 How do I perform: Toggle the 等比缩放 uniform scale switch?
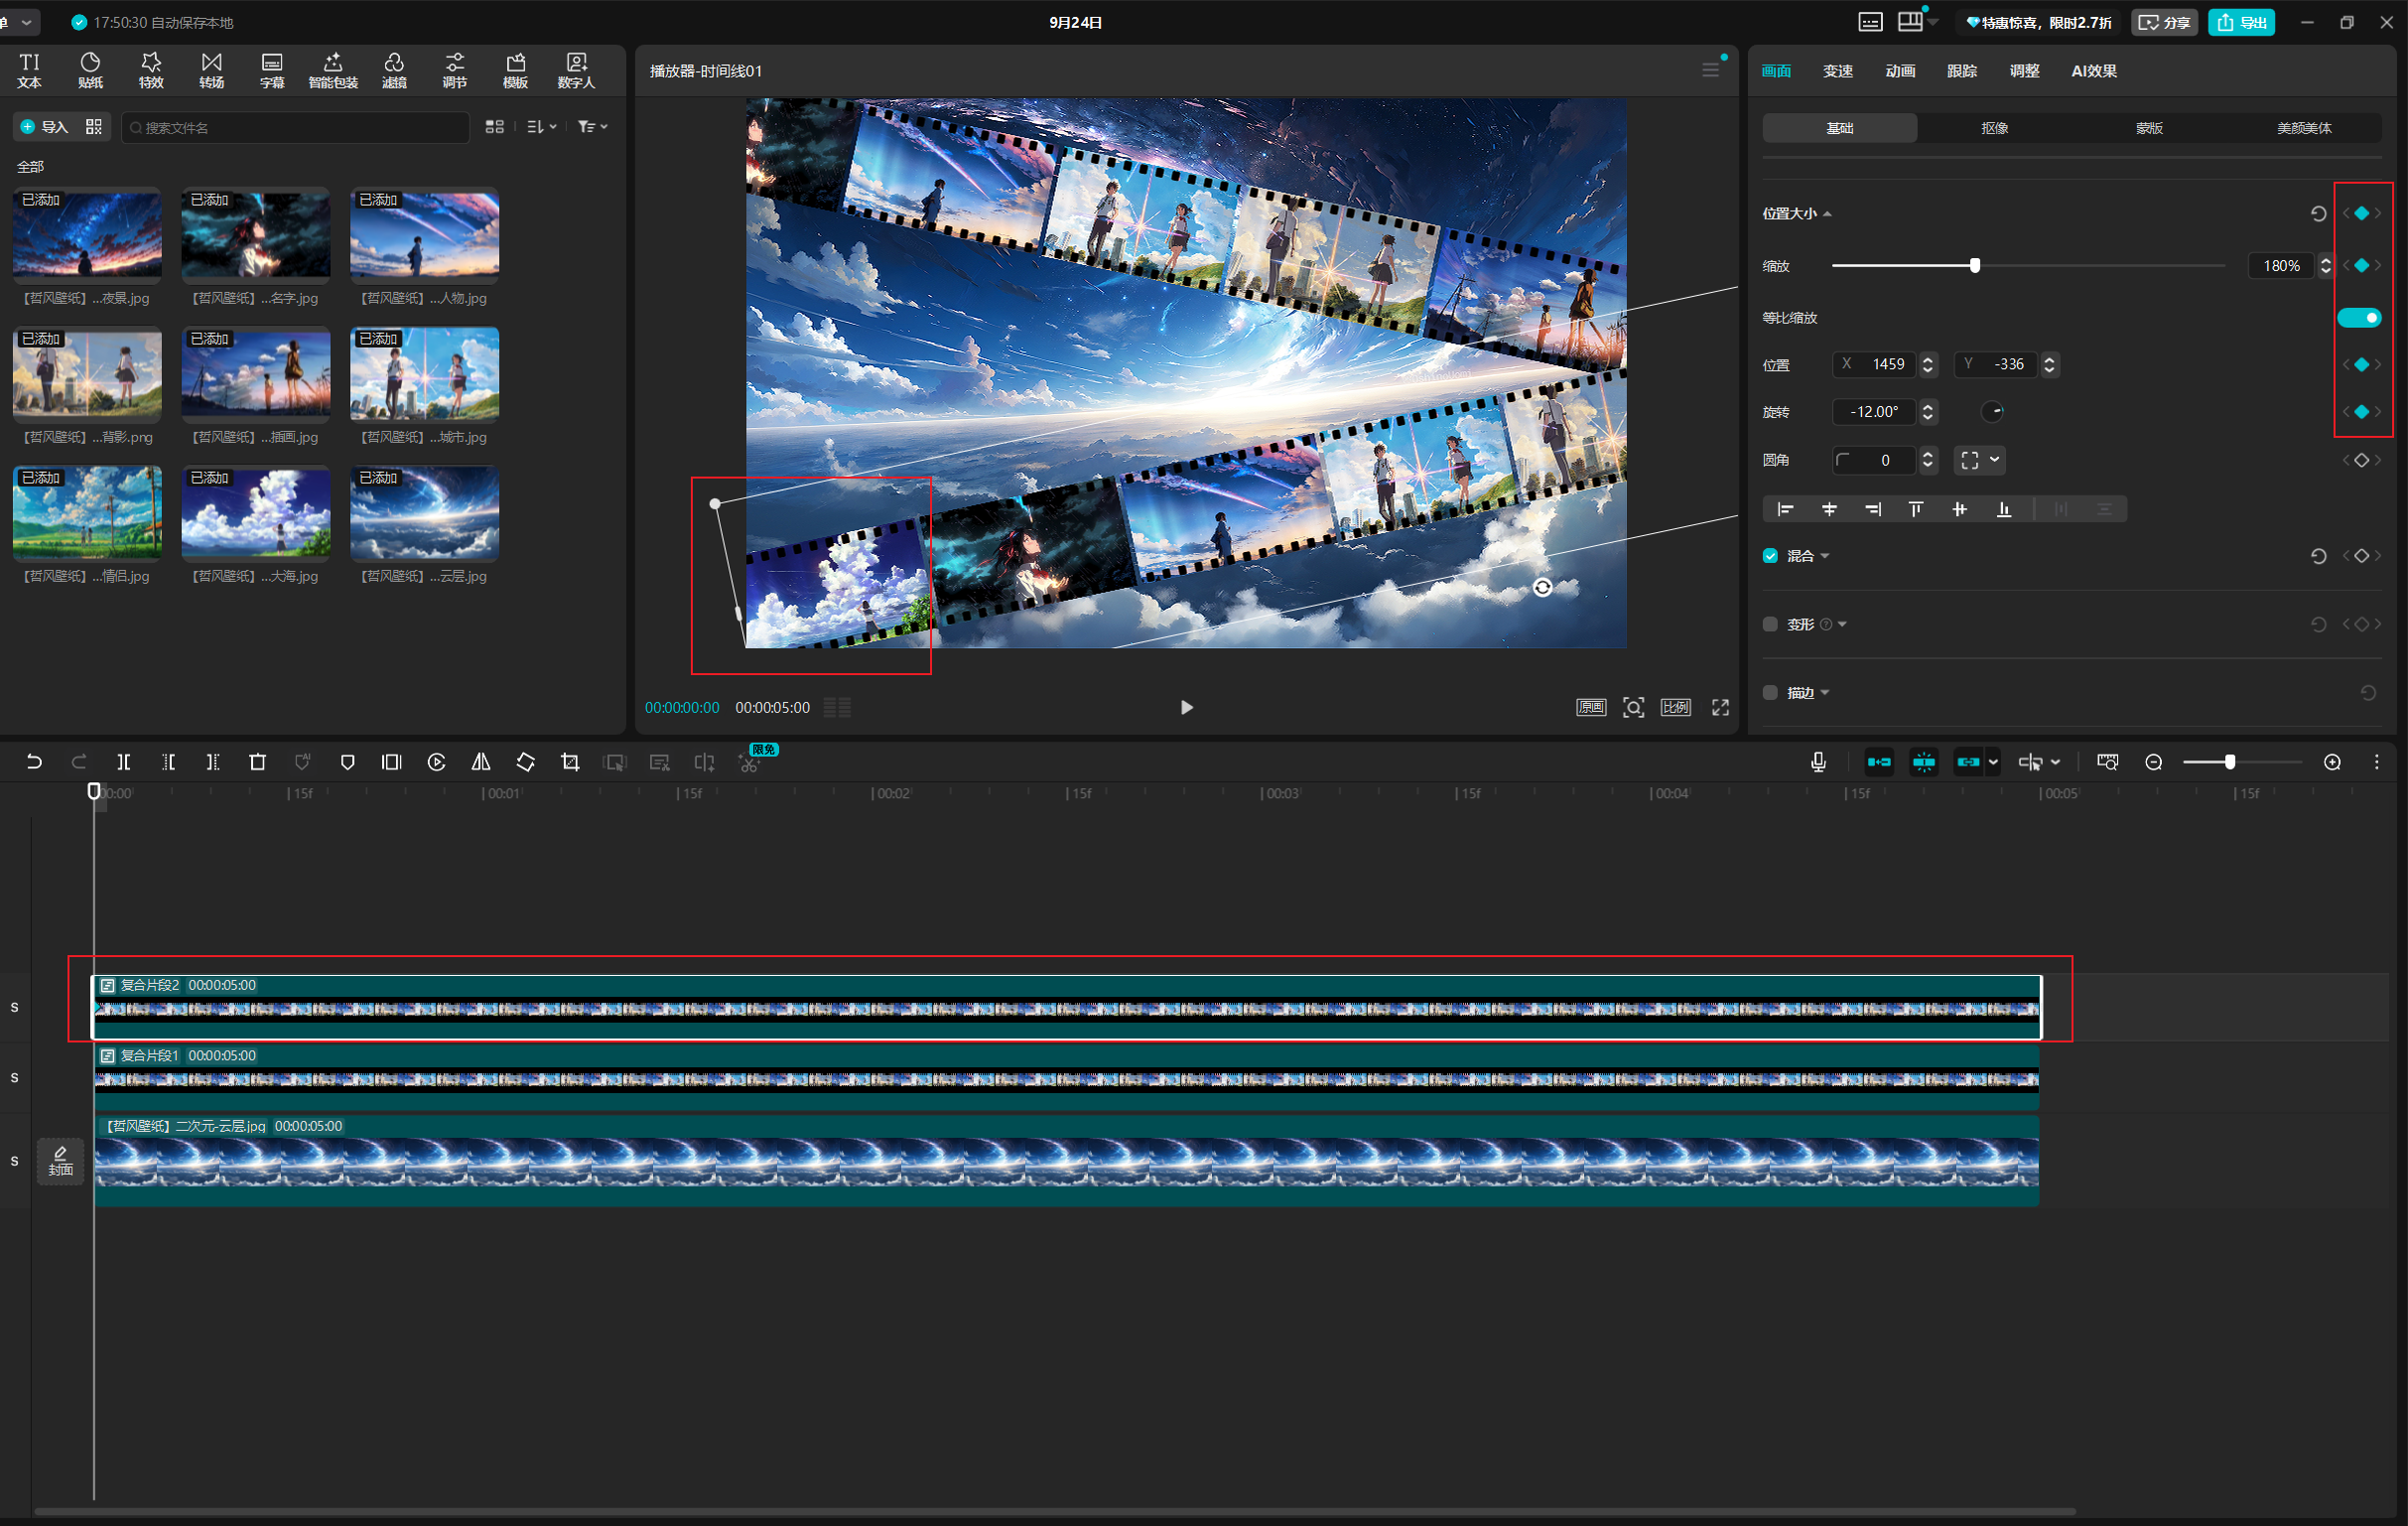[x=2359, y=318]
